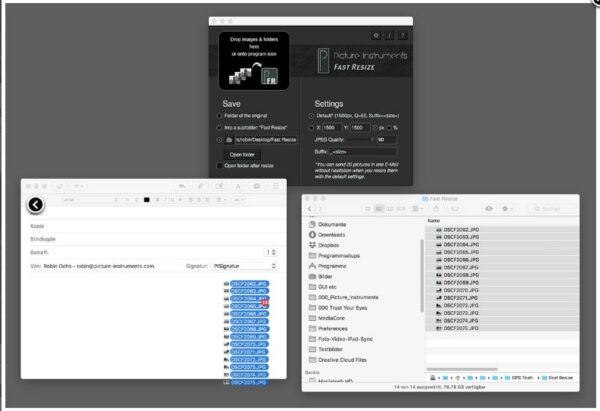
Task: Open the photo browser icon in the Mail toolbar
Action: [x=256, y=186]
